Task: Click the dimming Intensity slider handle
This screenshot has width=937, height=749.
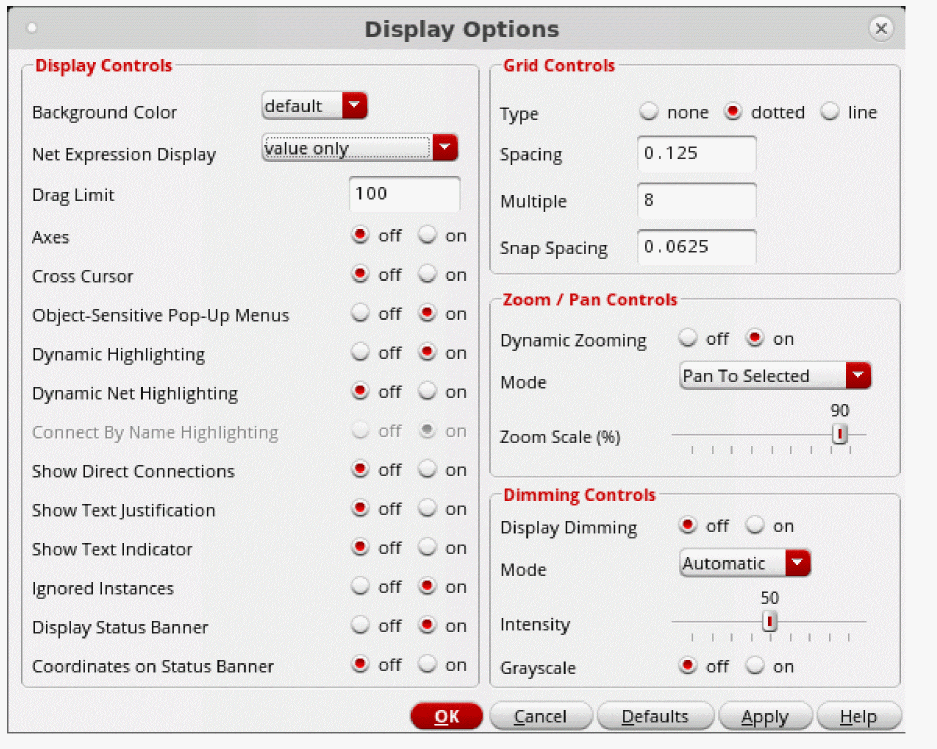Action: point(770,622)
